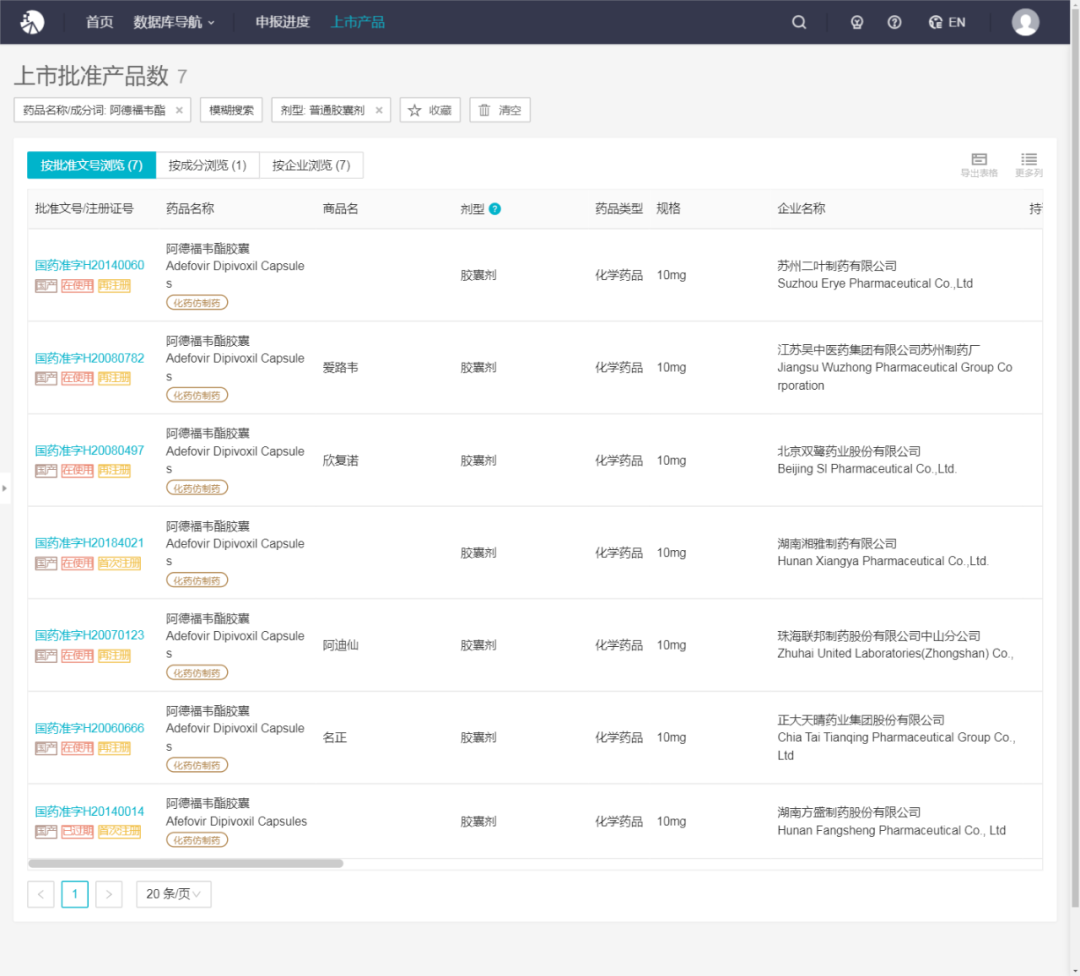Open approval number 国药准字H20140014
The image size is (1080, 976).
(x=90, y=811)
